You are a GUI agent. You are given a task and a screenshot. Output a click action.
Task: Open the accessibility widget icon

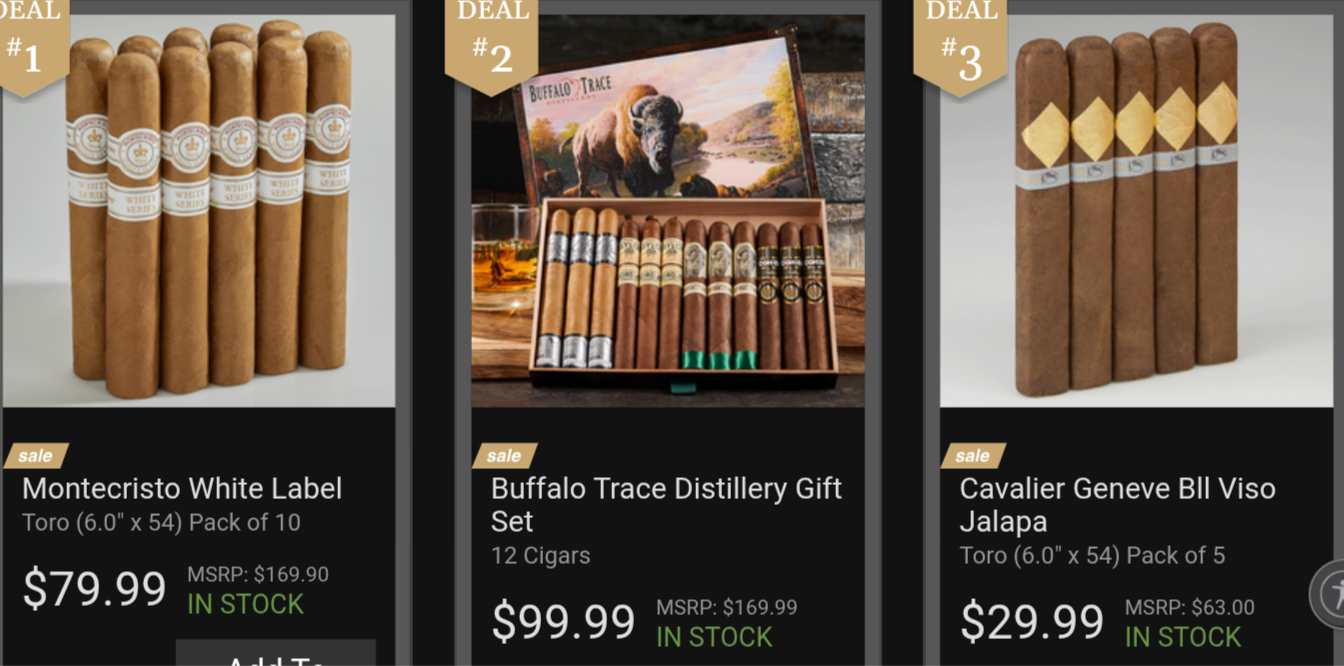pos(1329,594)
